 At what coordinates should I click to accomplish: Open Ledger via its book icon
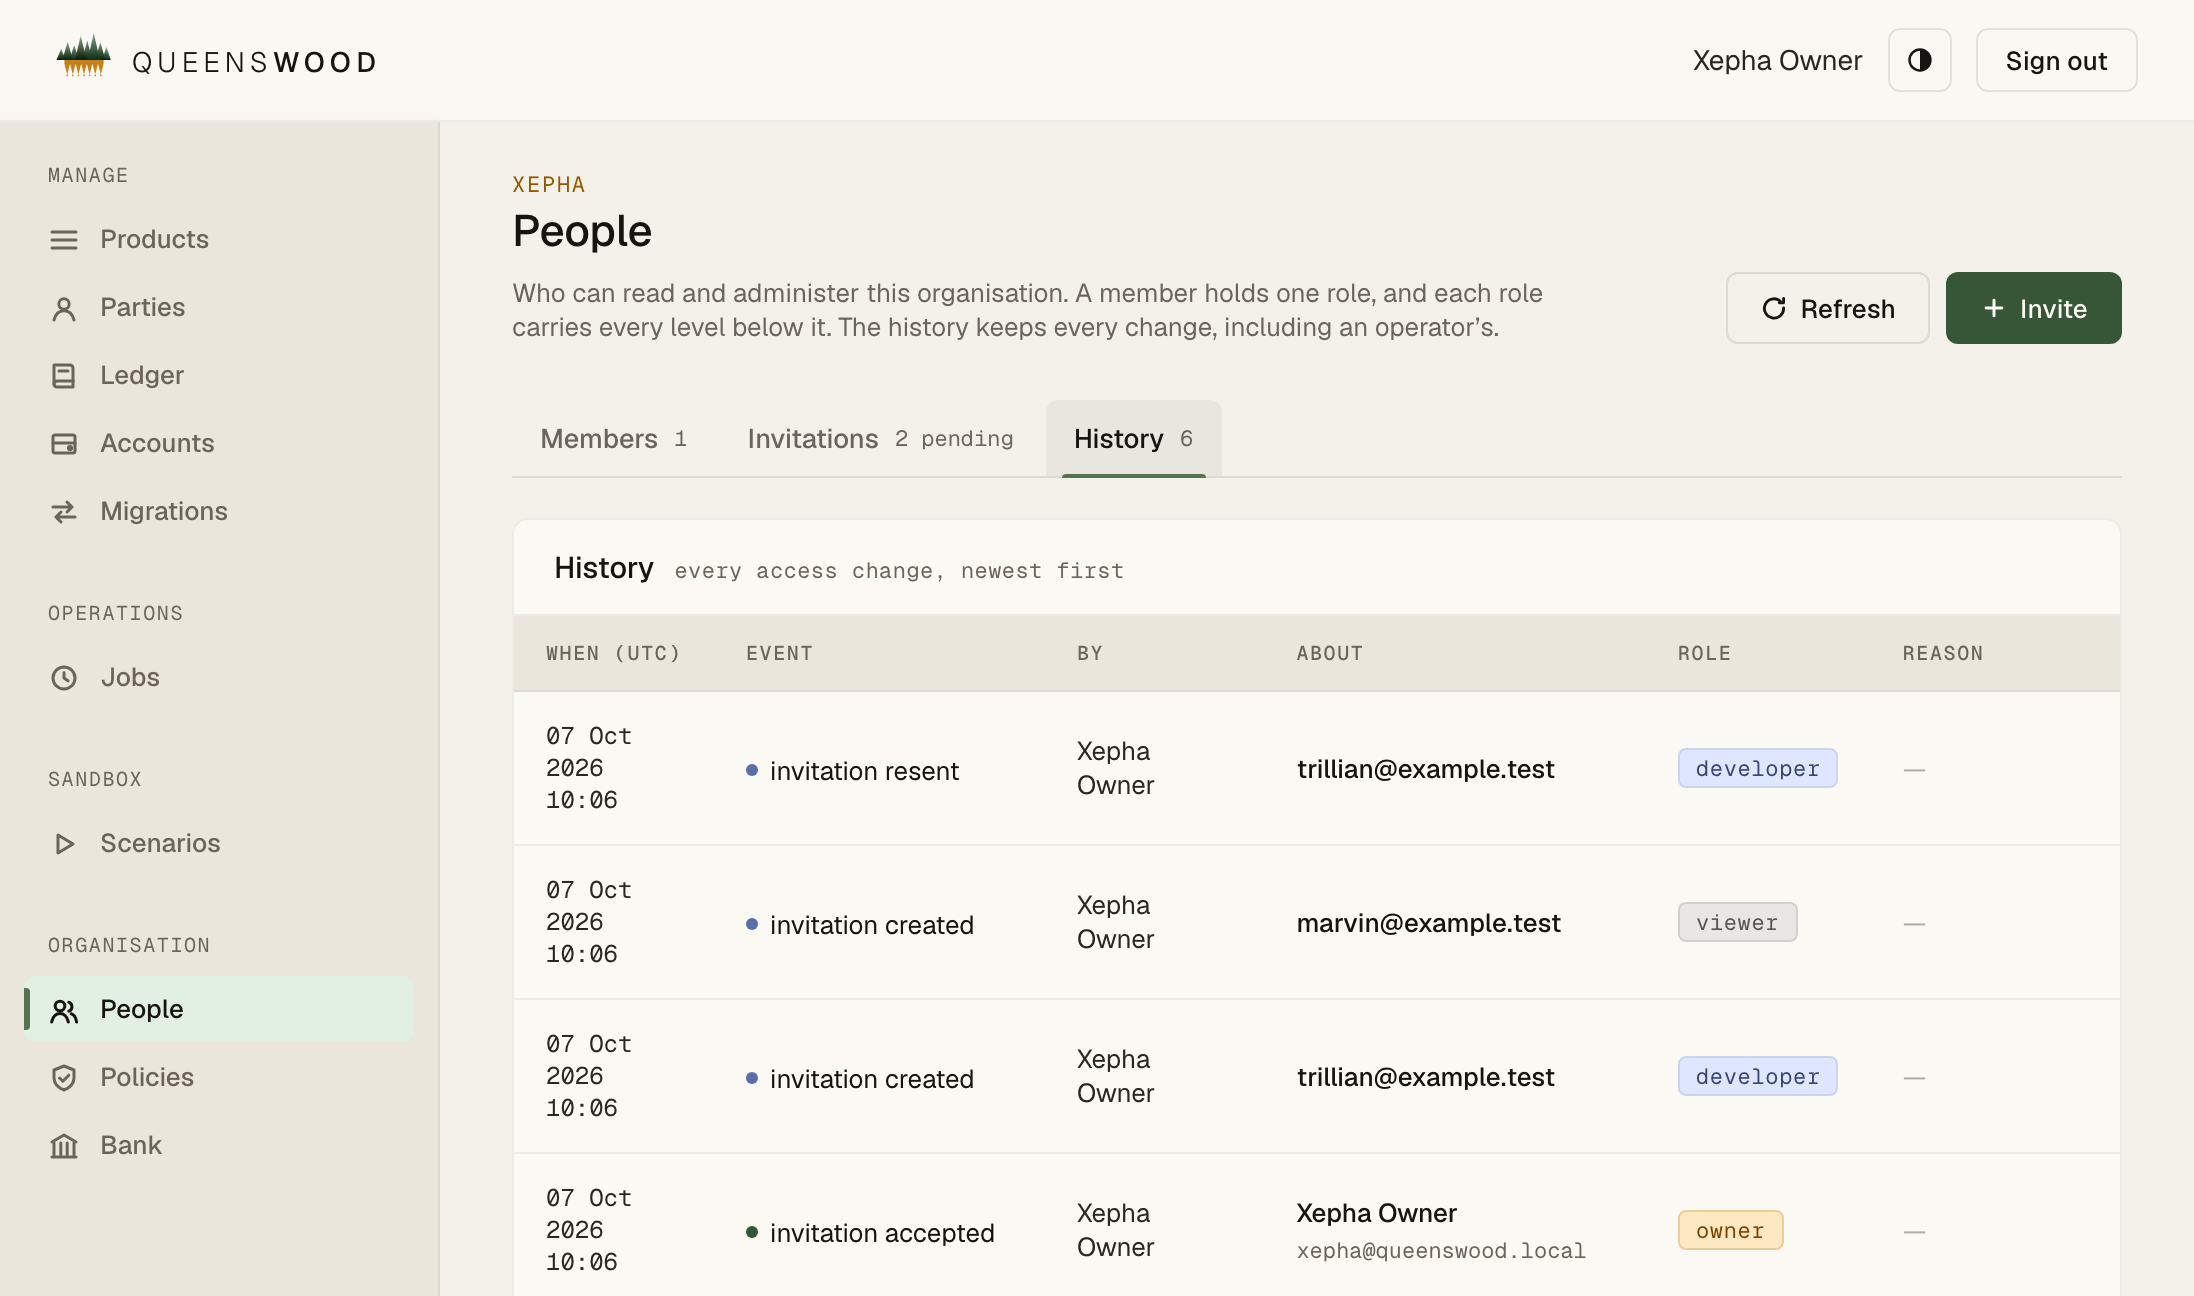click(64, 376)
